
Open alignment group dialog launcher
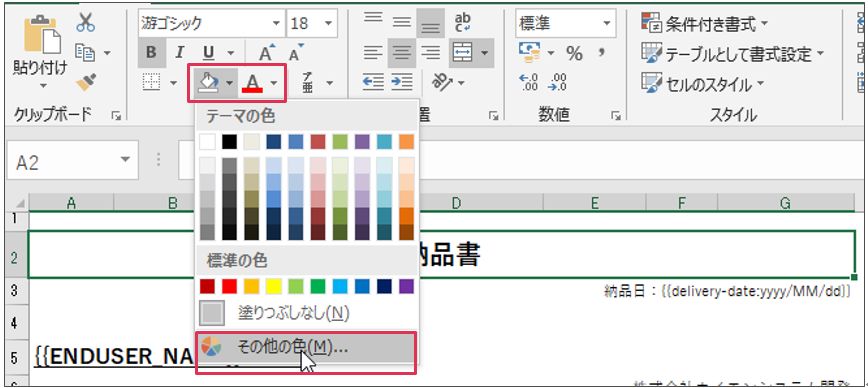point(493,115)
